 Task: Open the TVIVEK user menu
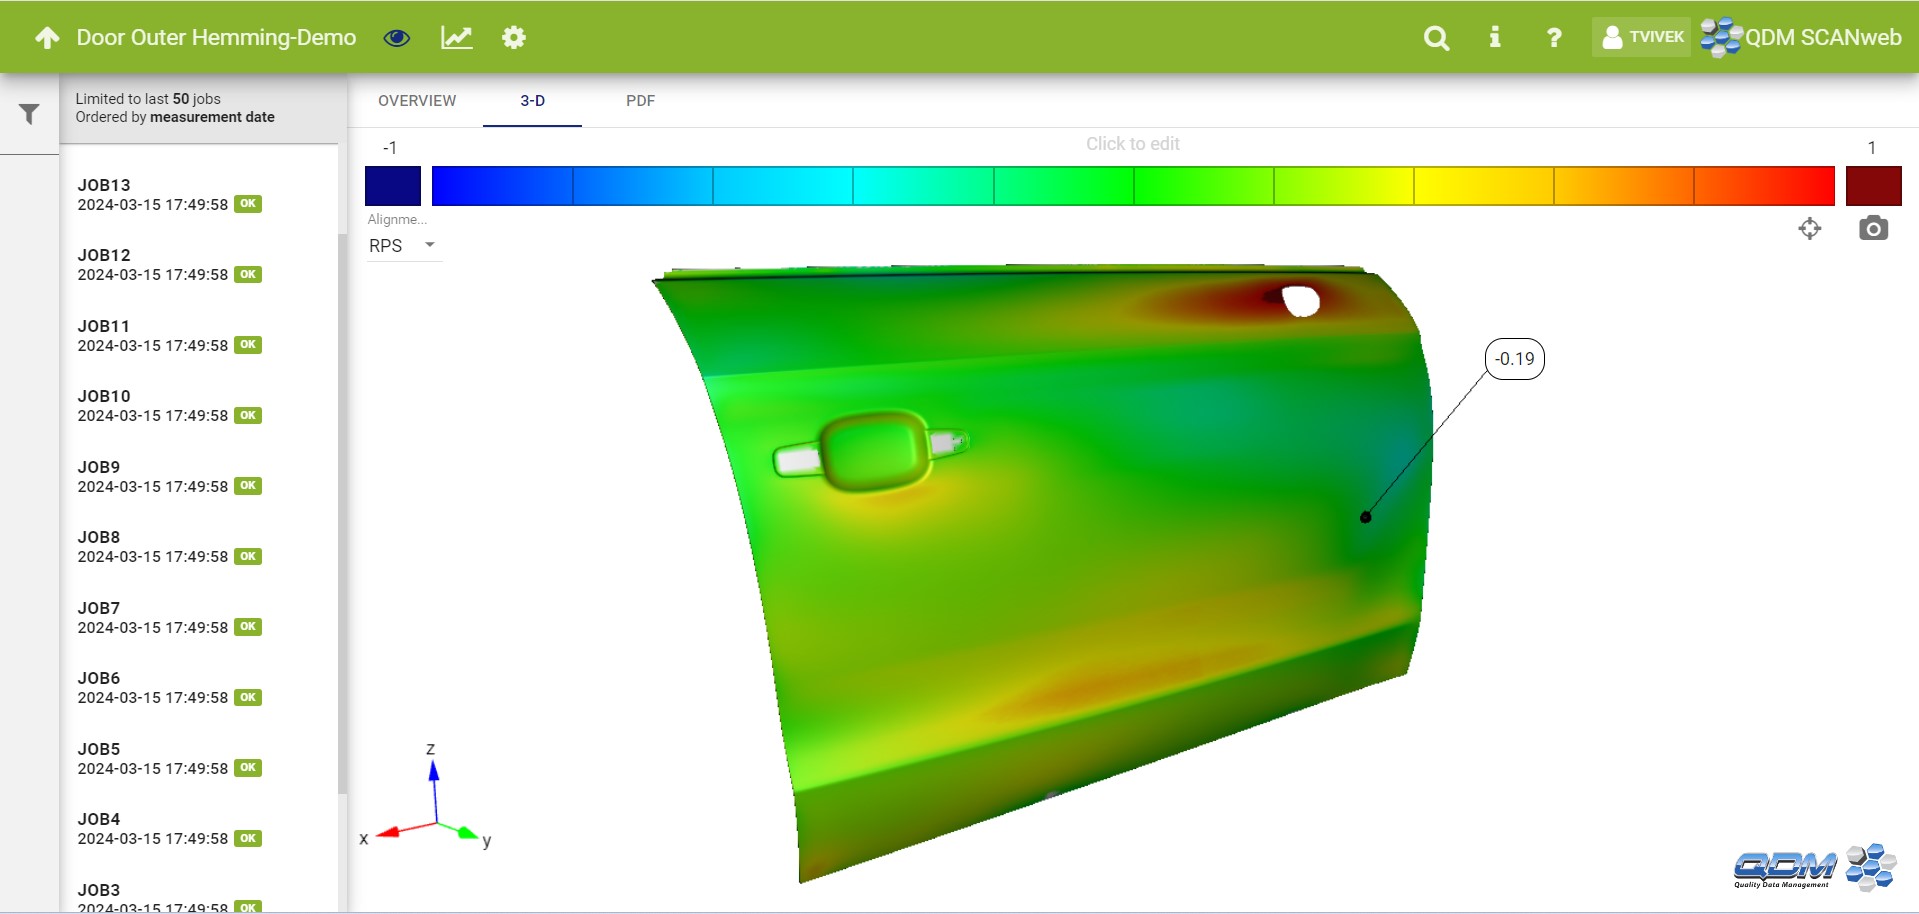click(1642, 38)
